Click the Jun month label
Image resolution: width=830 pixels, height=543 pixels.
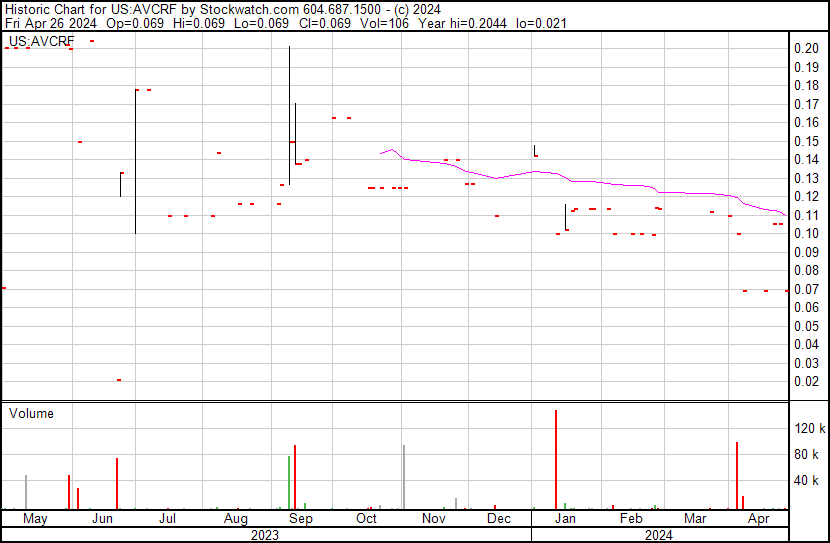click(102, 519)
